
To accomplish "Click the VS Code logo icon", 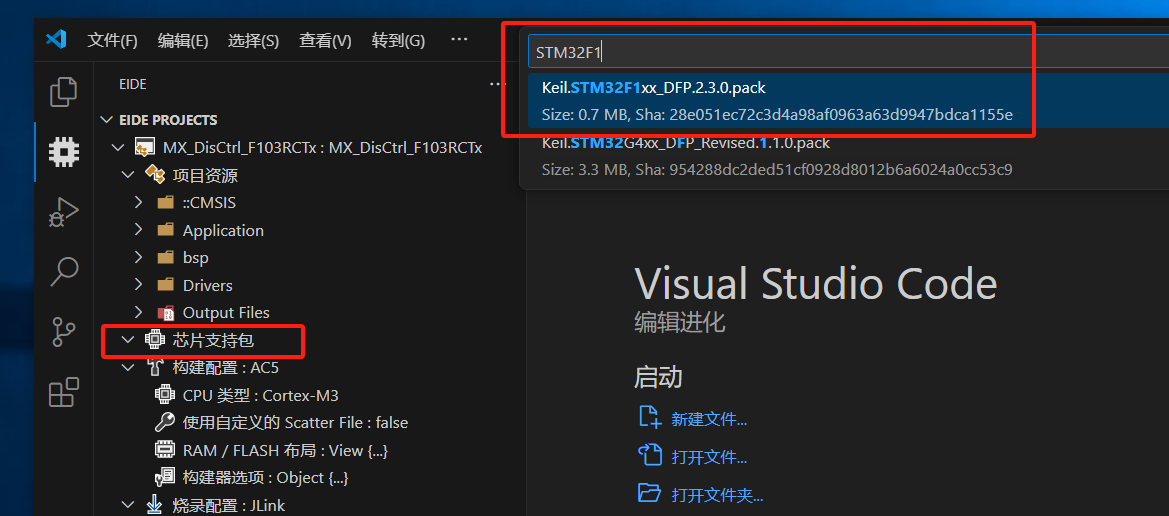I will 57,40.
